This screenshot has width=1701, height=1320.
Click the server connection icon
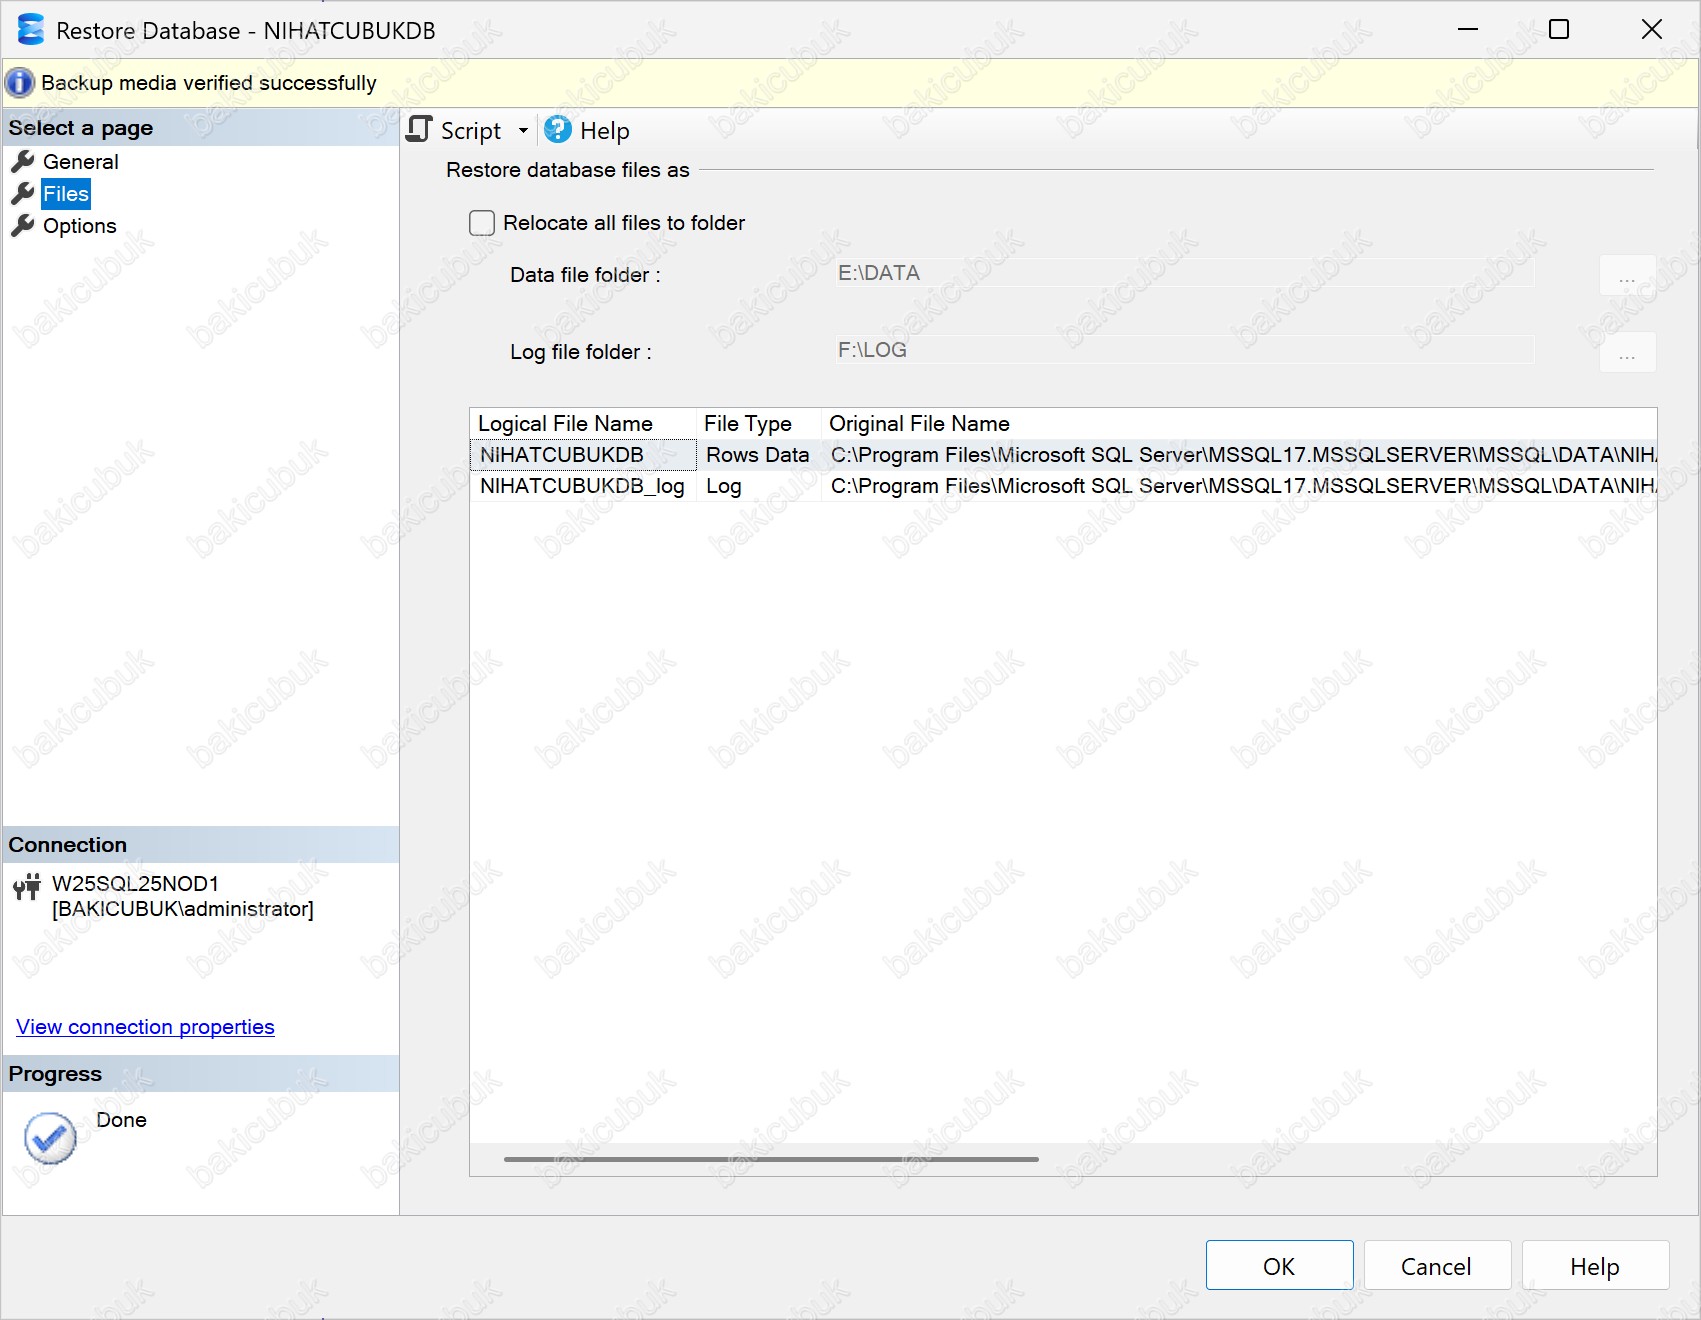27,887
